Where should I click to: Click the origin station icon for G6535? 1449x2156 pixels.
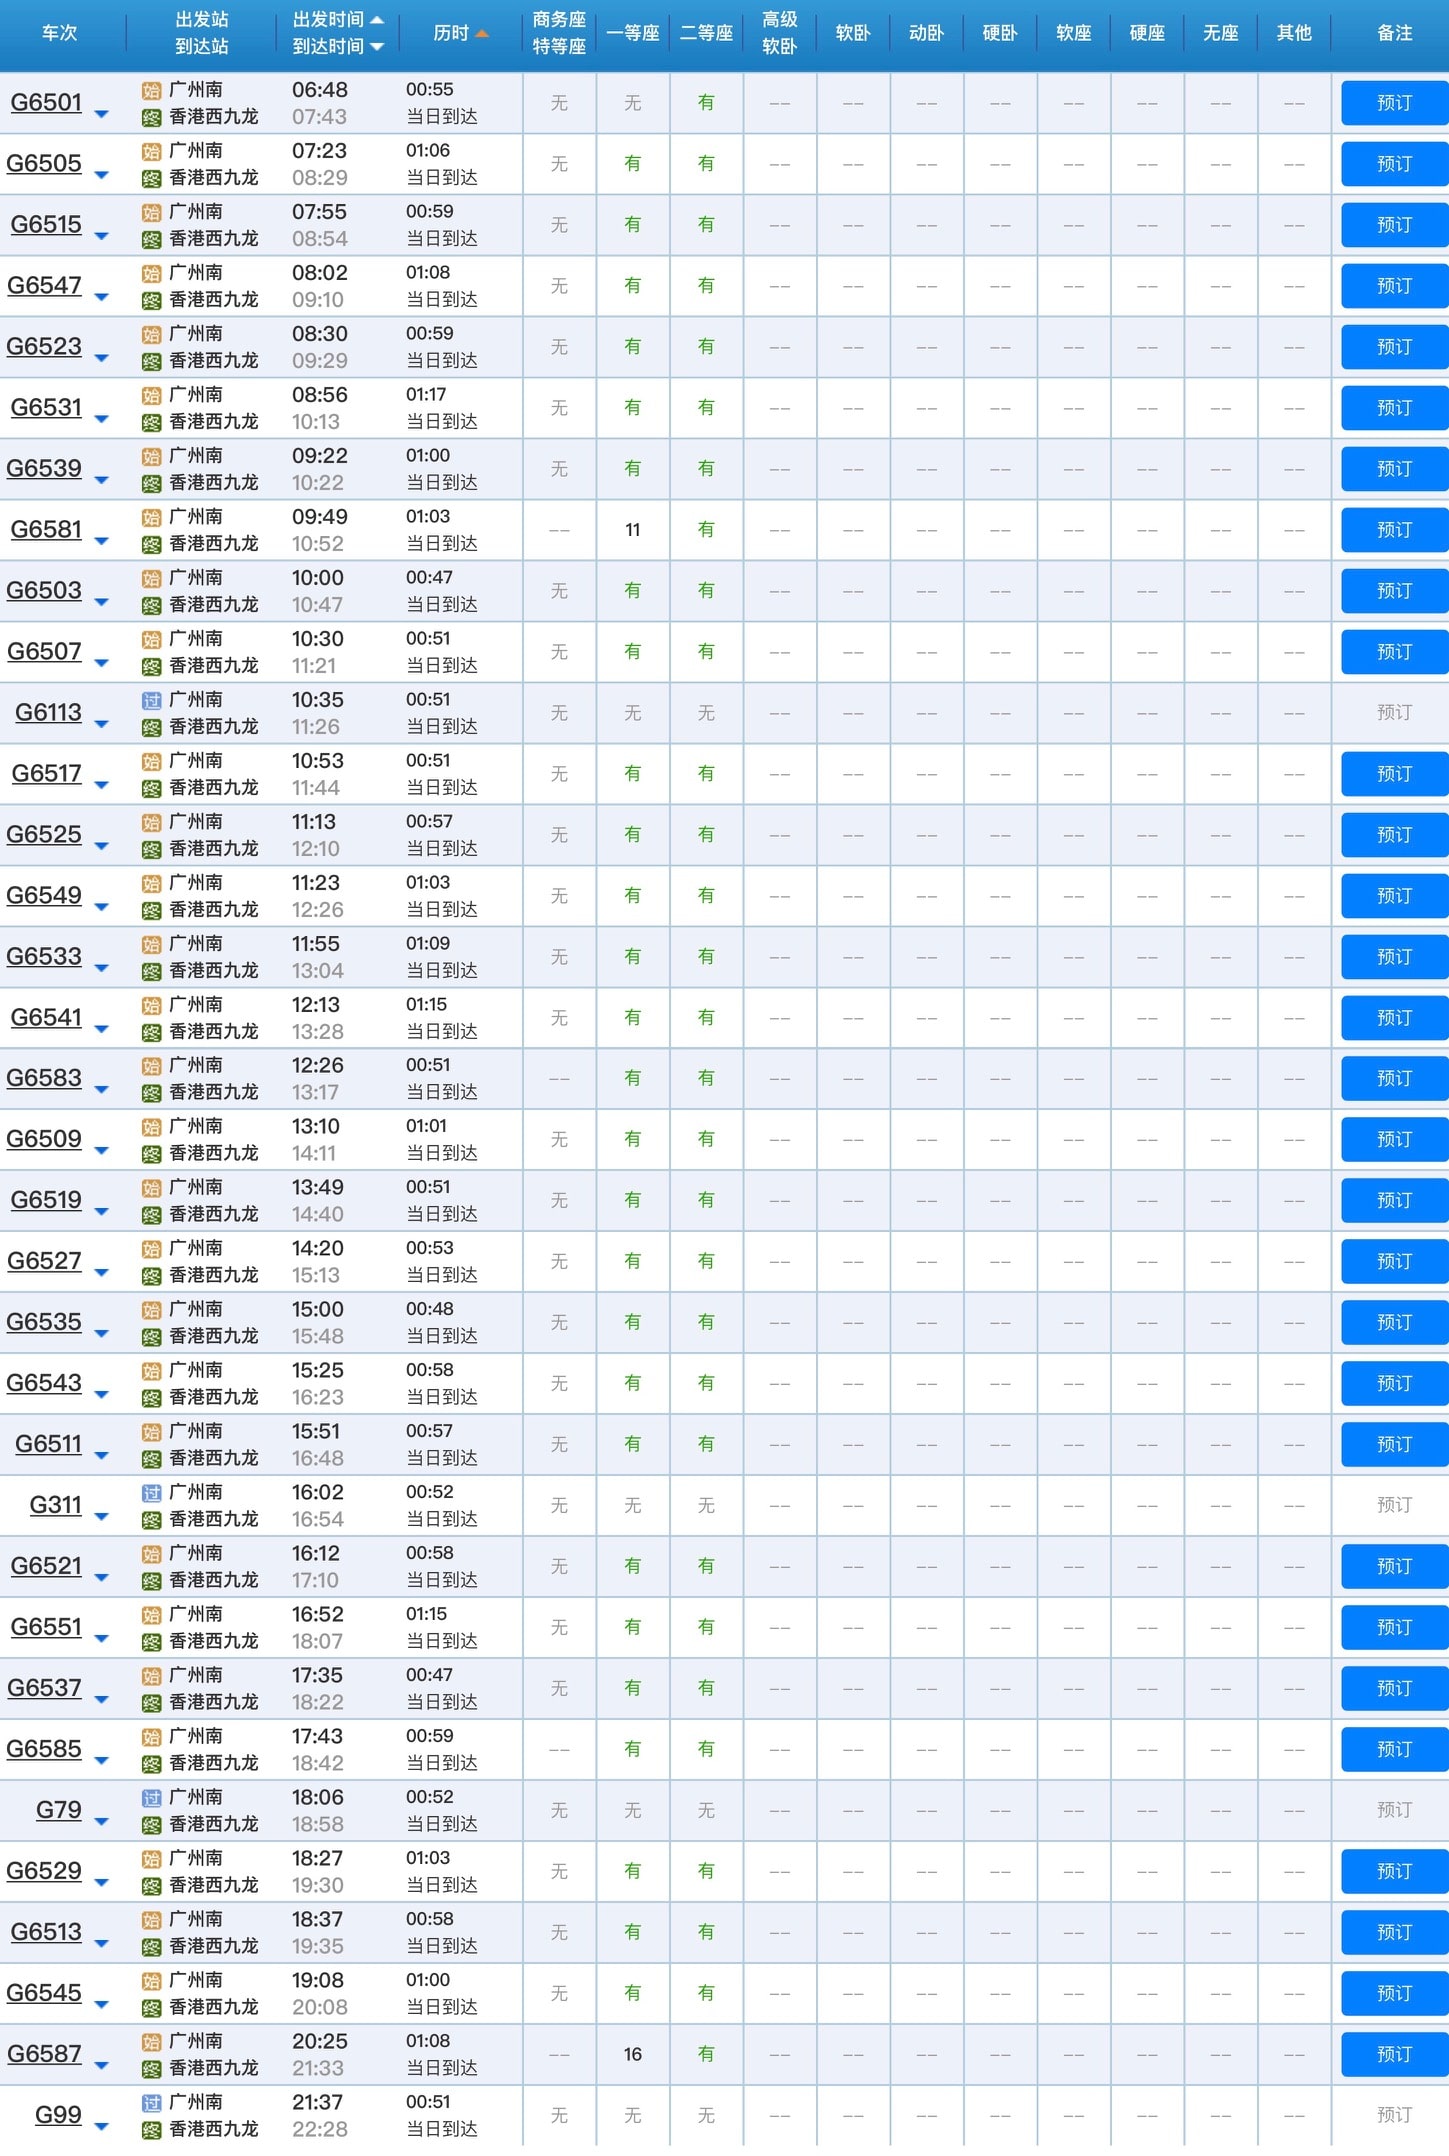(151, 1310)
